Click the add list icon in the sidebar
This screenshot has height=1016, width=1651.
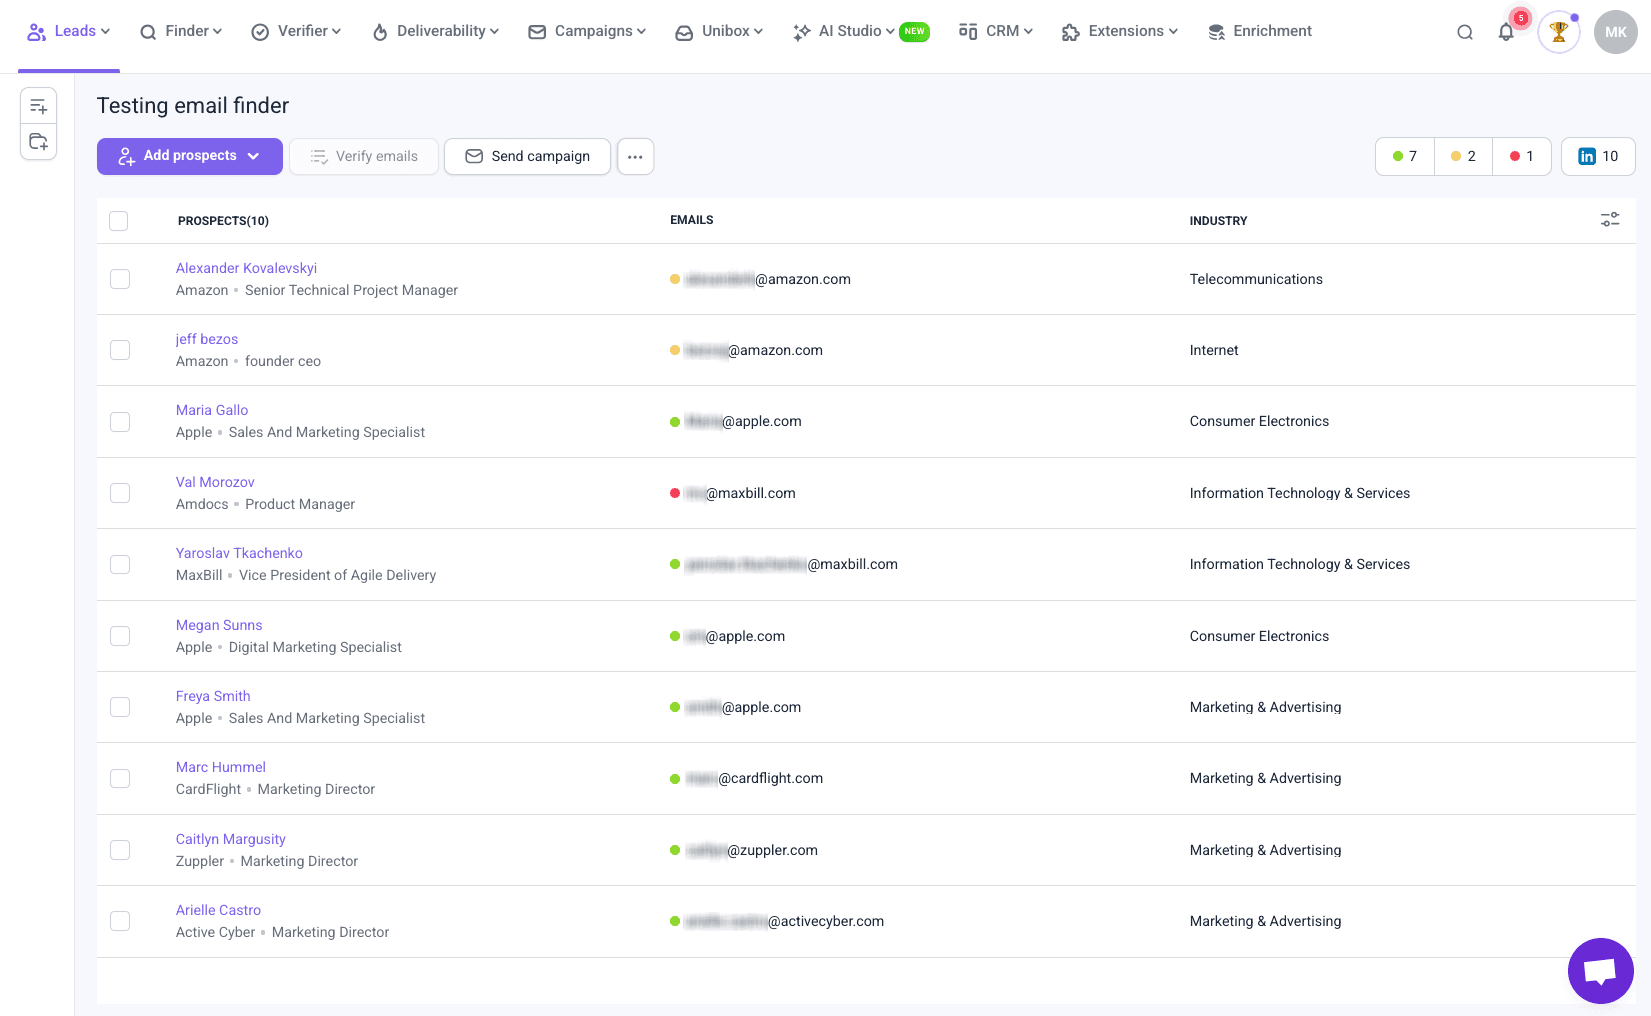pyautogui.click(x=39, y=106)
